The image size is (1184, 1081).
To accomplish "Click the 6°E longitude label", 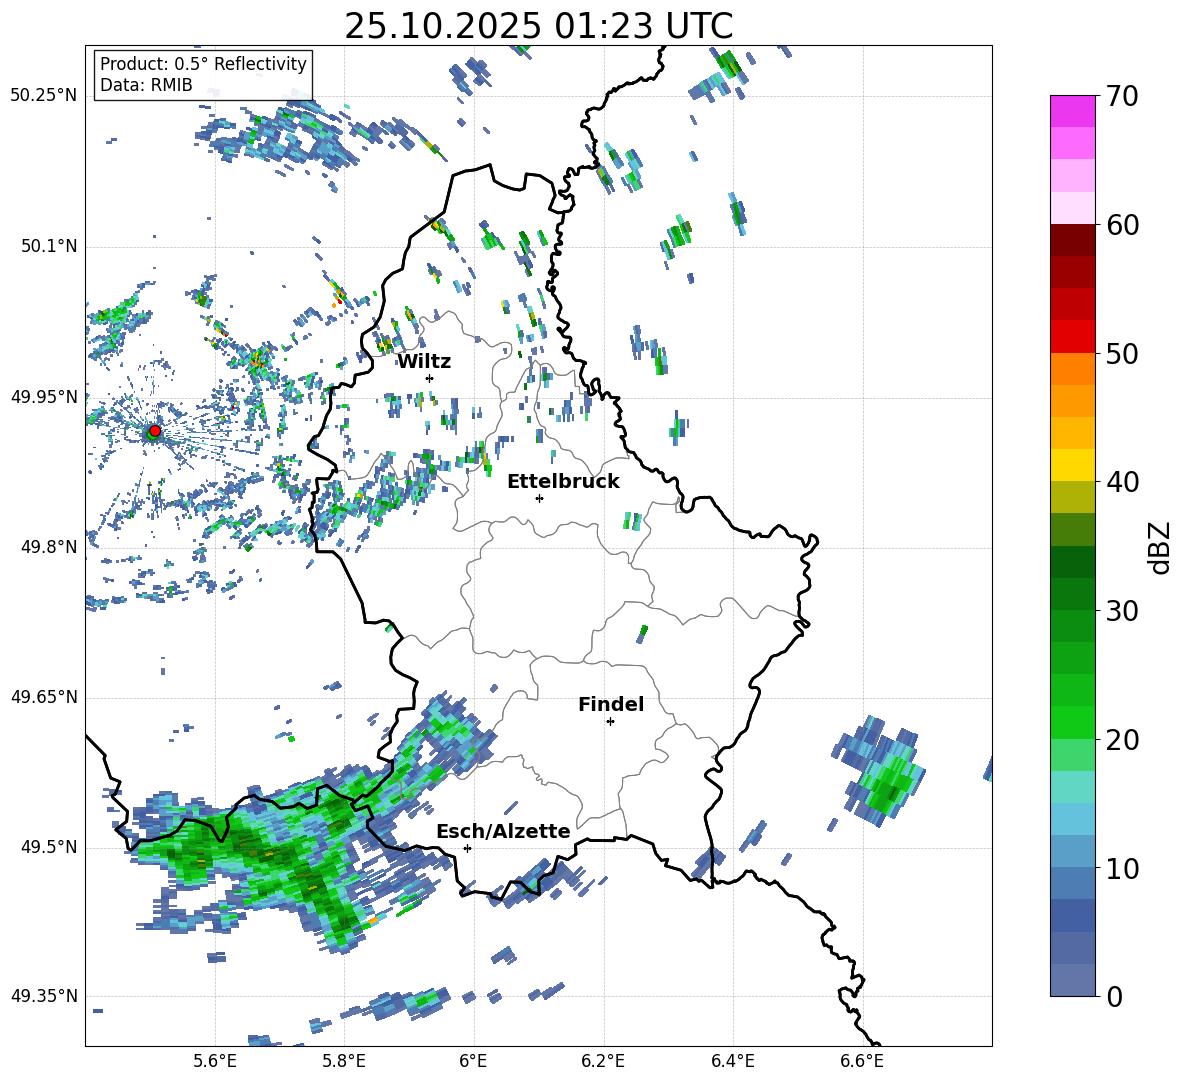I will coord(473,1061).
